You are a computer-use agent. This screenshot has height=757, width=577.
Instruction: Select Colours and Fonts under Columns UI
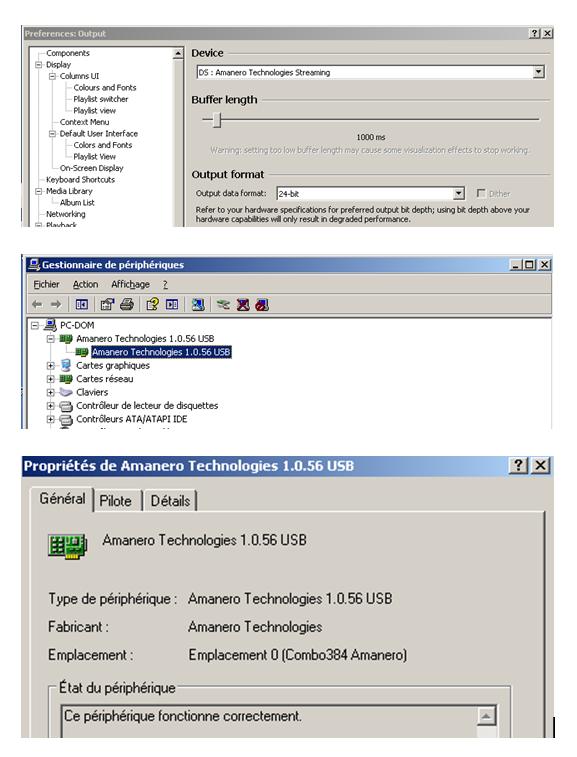pos(105,87)
